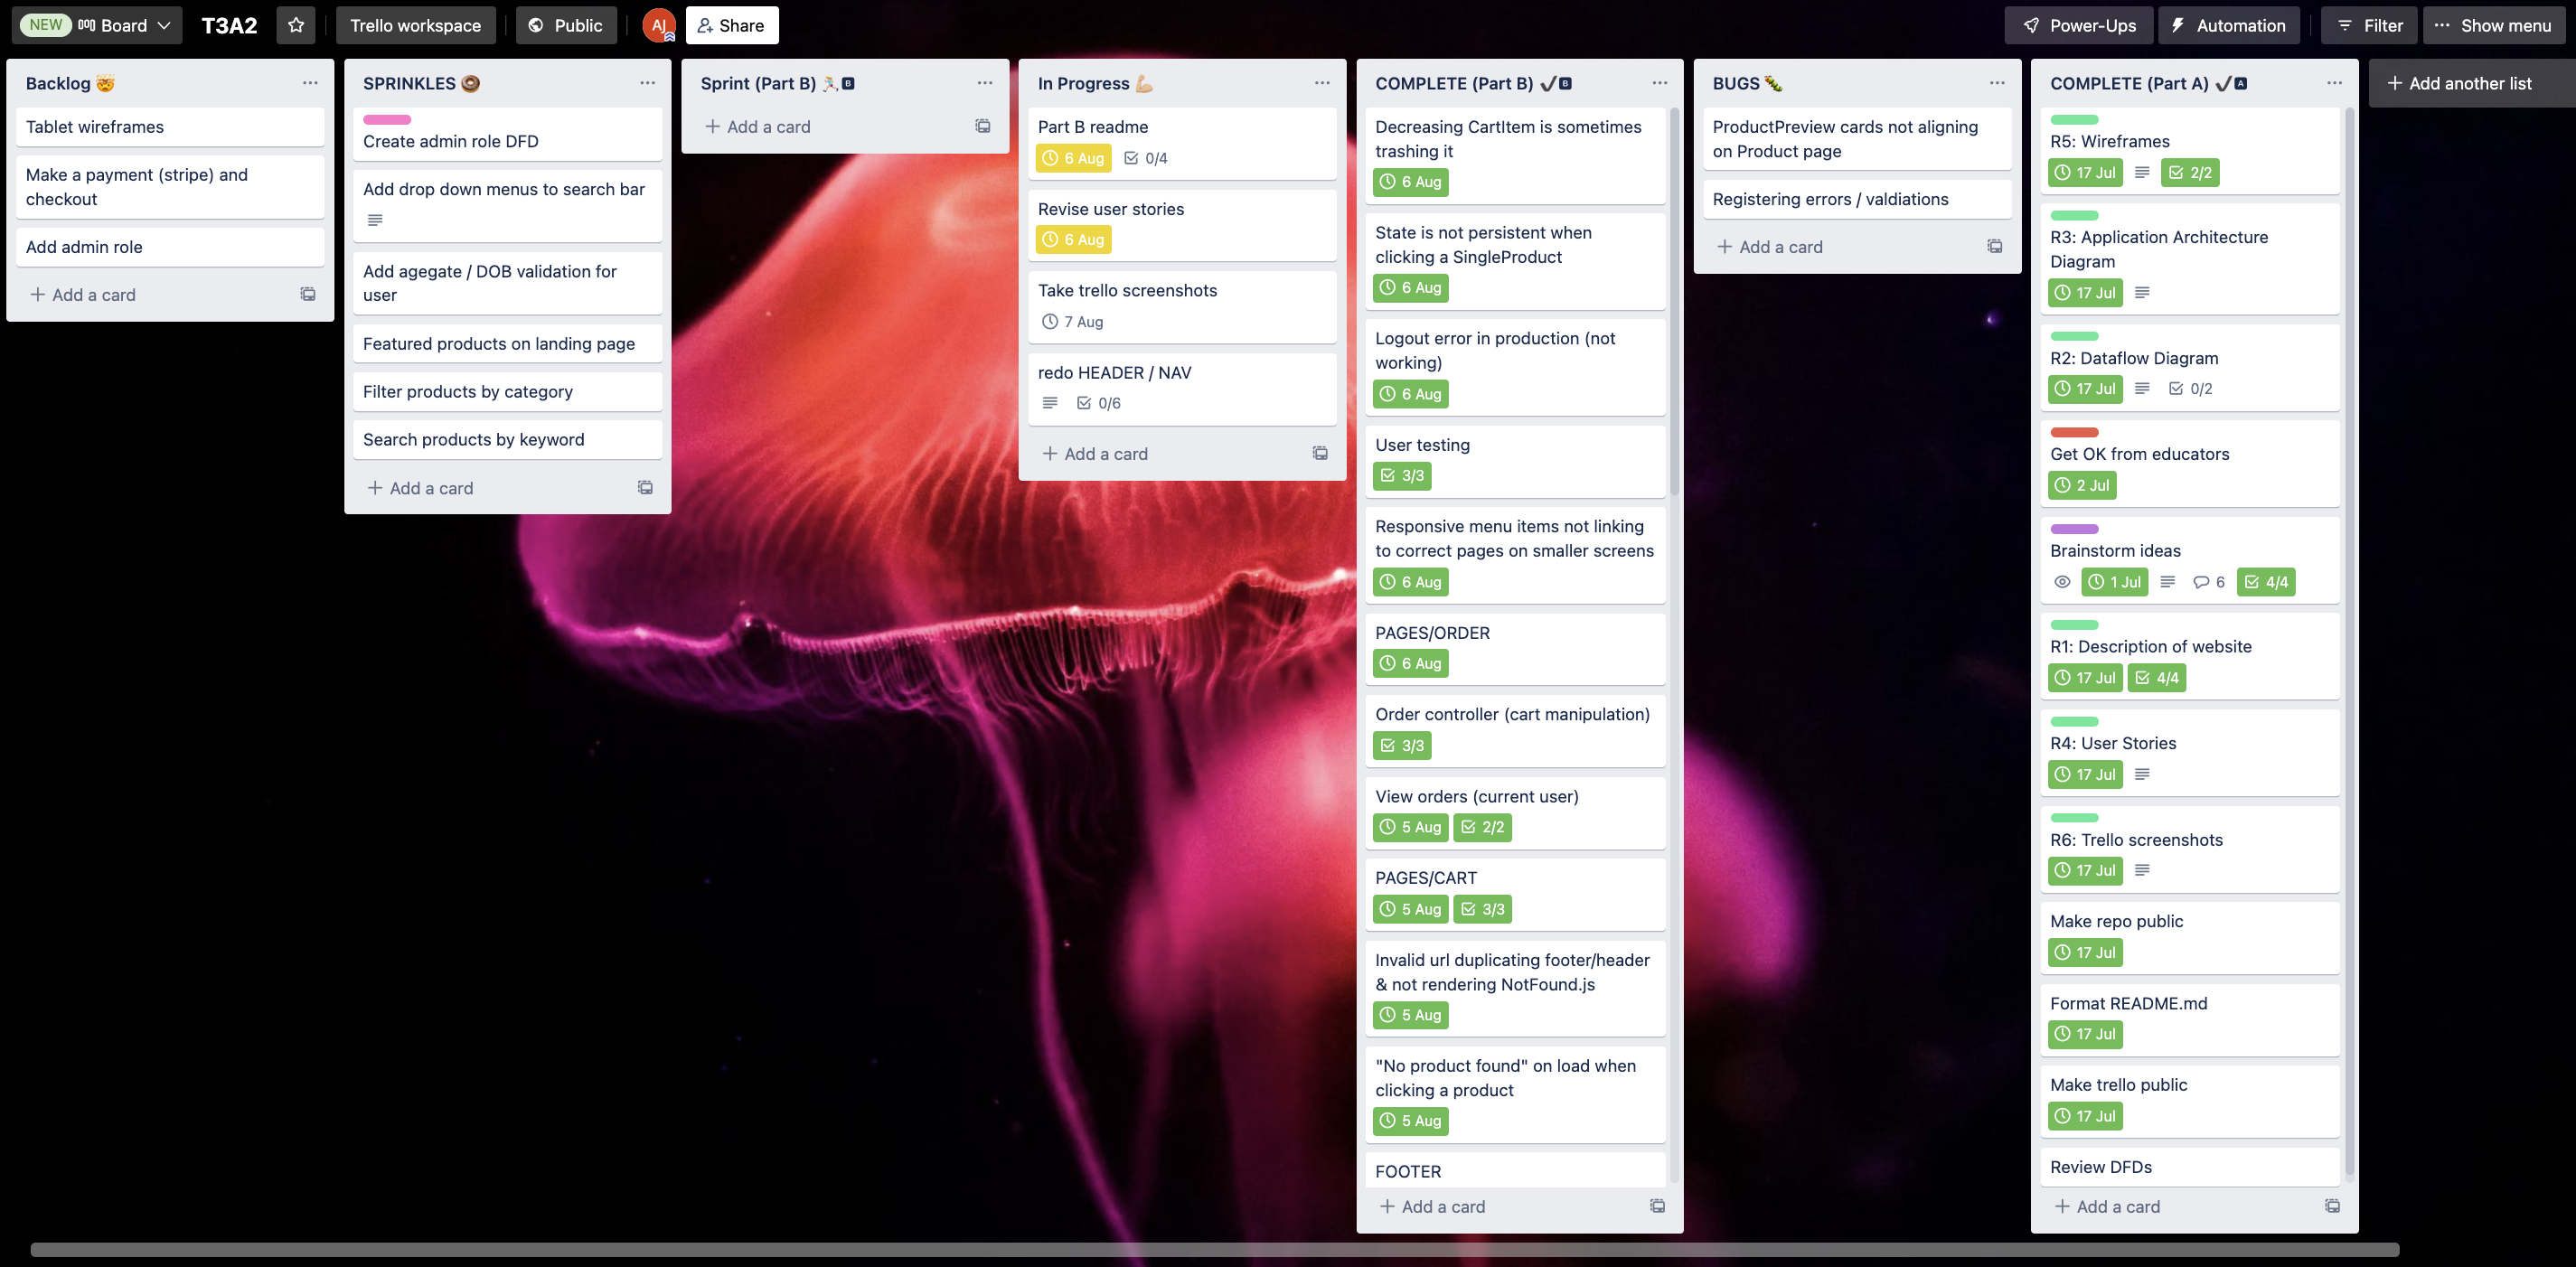This screenshot has width=2576, height=1267.
Task: Open the Power-Ups rocket button
Action: click(2079, 25)
